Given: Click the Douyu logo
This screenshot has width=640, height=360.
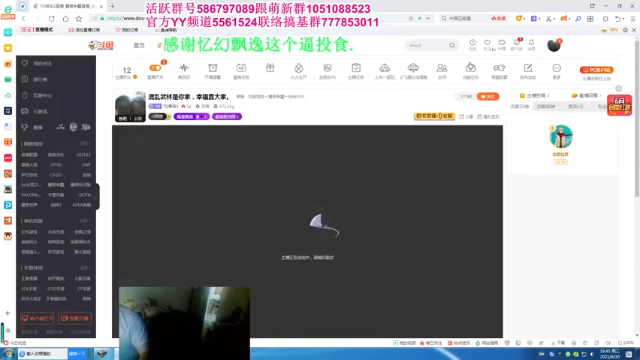Looking at the screenshot, I should 101,45.
